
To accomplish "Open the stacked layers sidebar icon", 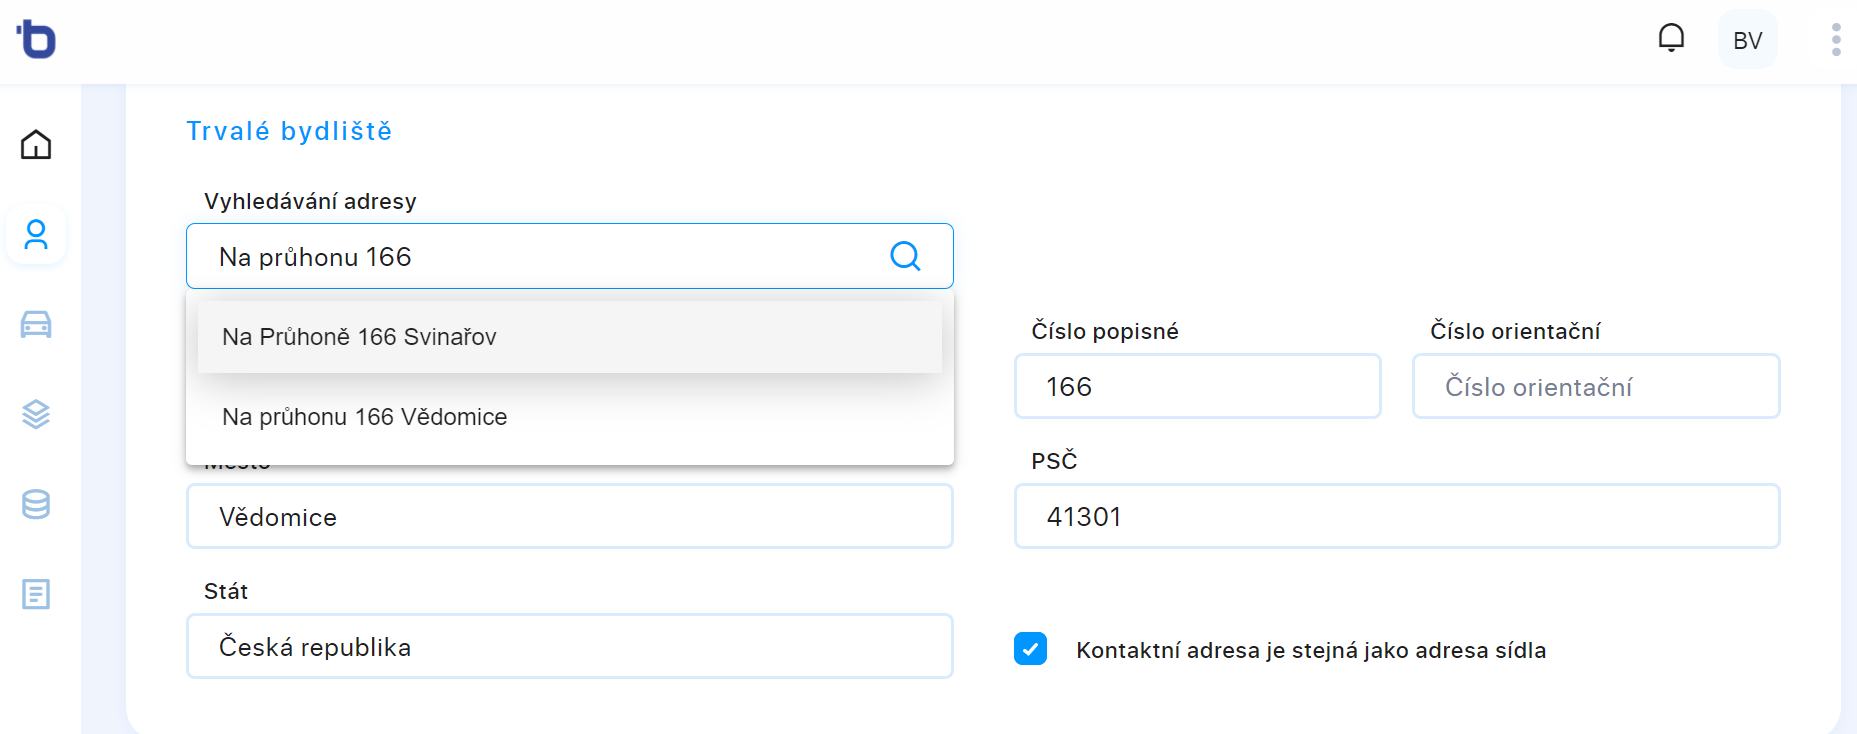I will click(x=36, y=414).
